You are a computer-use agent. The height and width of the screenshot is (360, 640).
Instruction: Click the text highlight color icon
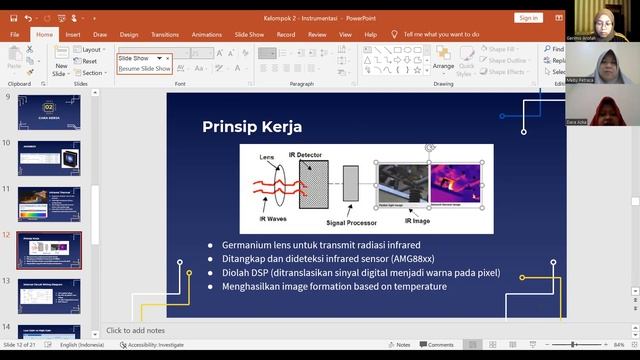(x=220, y=68)
